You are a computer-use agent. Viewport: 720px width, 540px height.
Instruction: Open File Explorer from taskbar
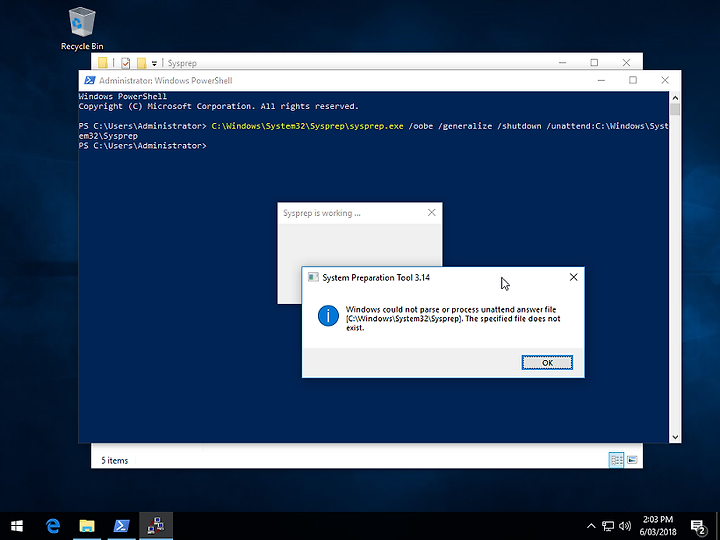pyautogui.click(x=87, y=526)
